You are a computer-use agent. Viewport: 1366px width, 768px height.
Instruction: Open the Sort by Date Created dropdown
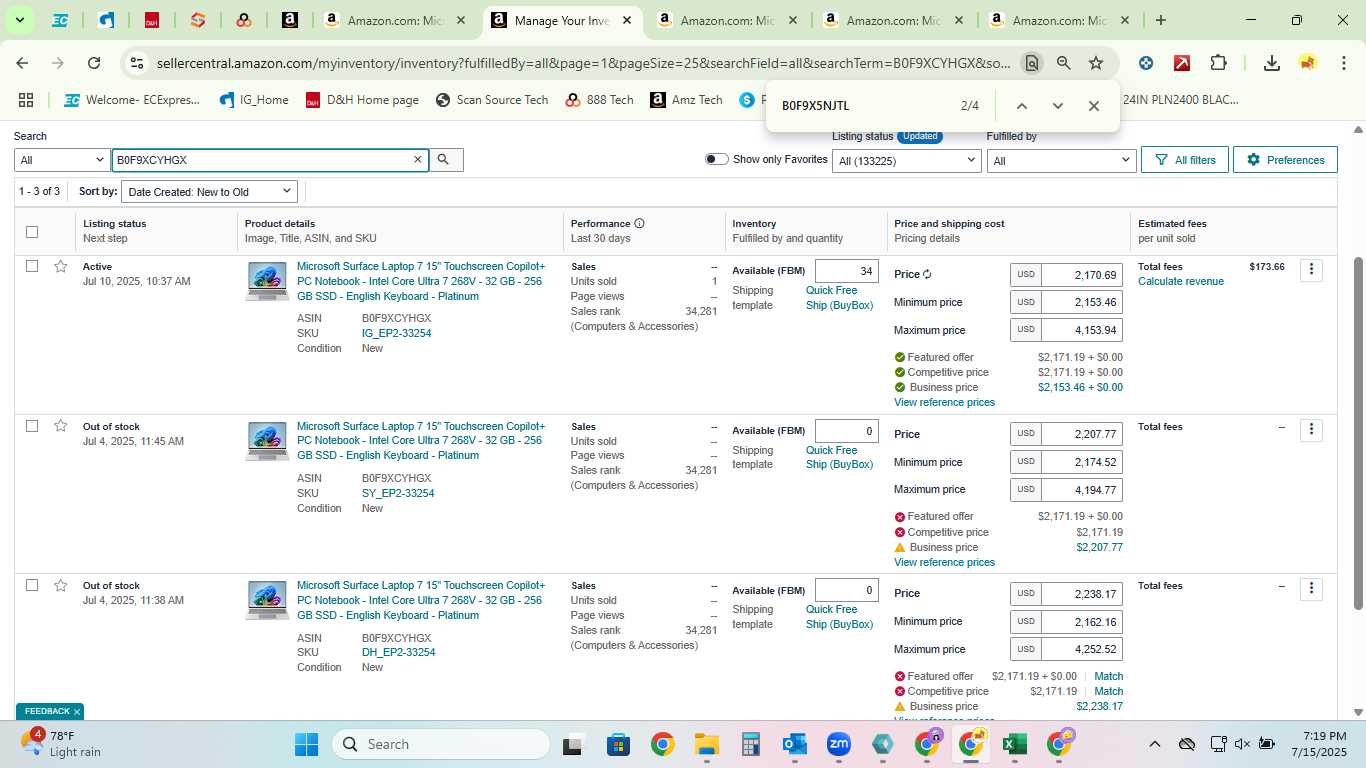point(209,191)
